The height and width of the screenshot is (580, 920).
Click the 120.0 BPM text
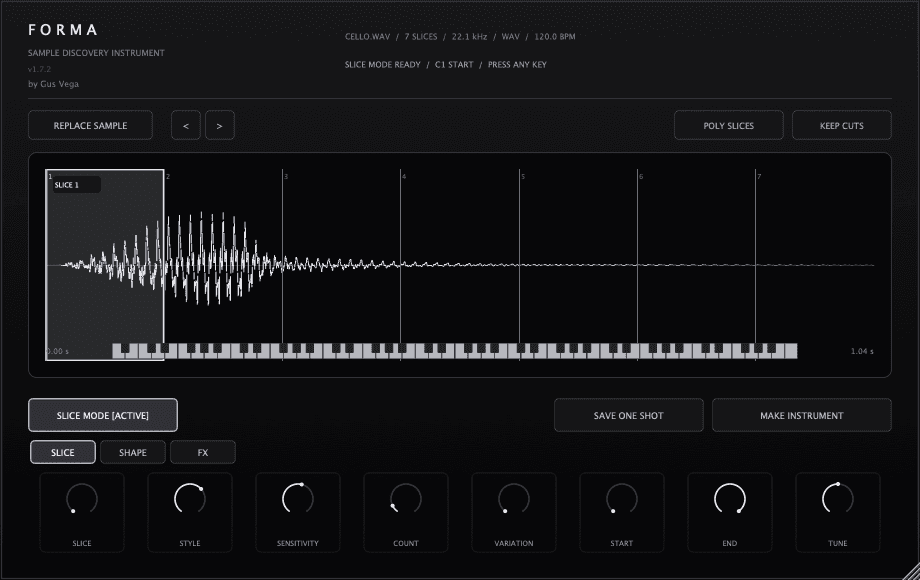[x=554, y=36]
